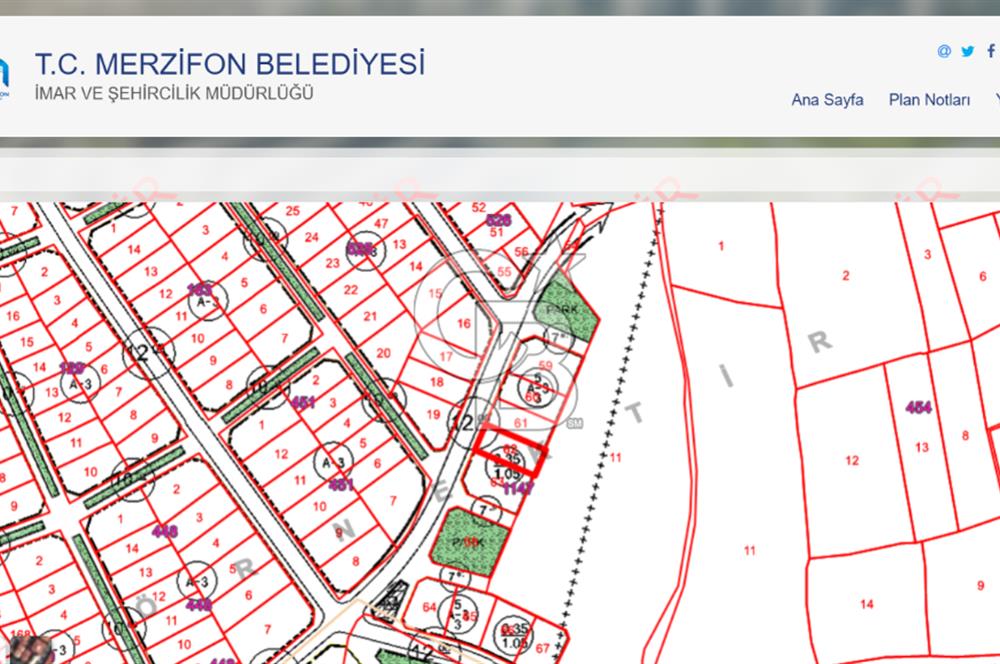Click the lower green PARK area
This screenshot has width=1000, height=664.
click(x=469, y=542)
